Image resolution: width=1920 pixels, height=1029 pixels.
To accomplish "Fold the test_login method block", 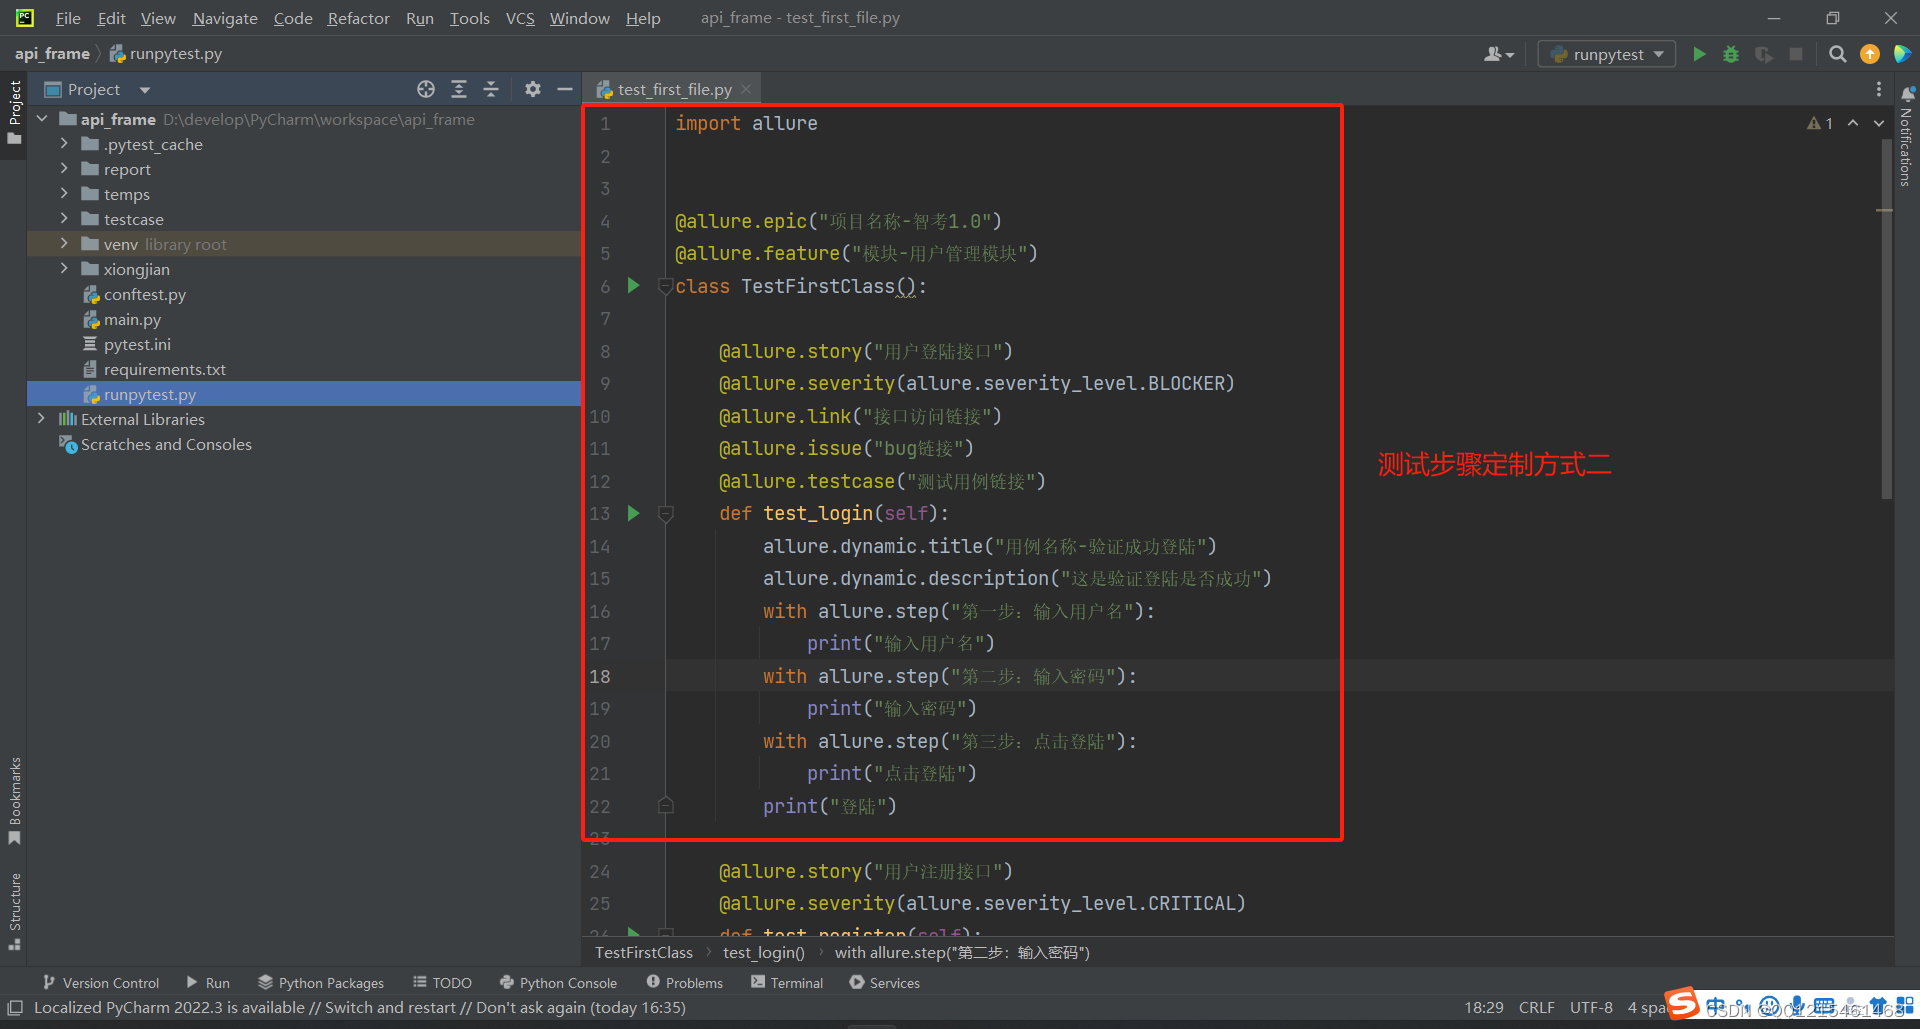I will (x=665, y=513).
